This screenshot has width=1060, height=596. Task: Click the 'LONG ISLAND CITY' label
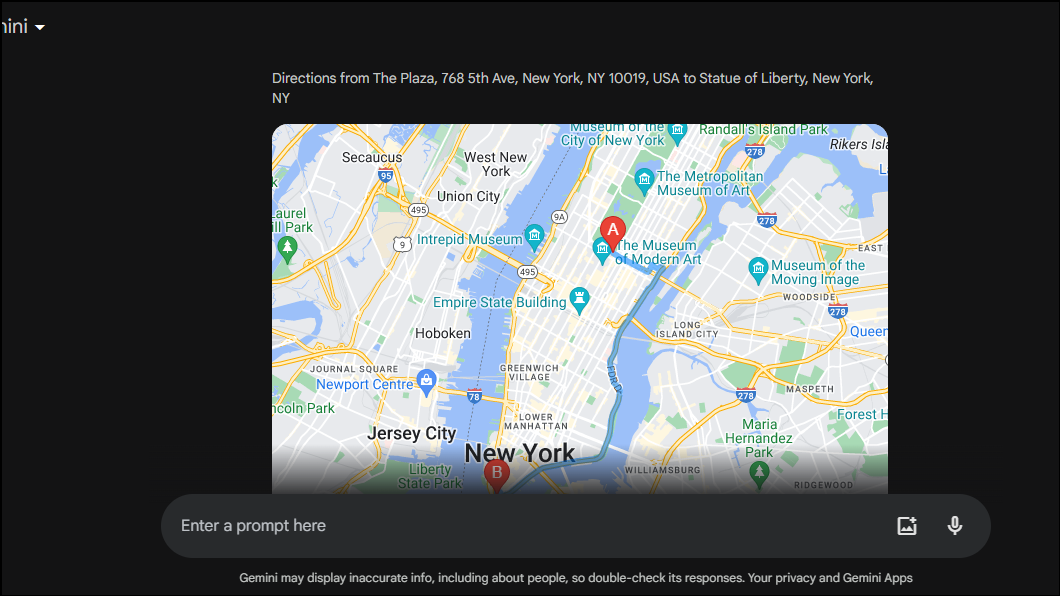pyautogui.click(x=687, y=329)
